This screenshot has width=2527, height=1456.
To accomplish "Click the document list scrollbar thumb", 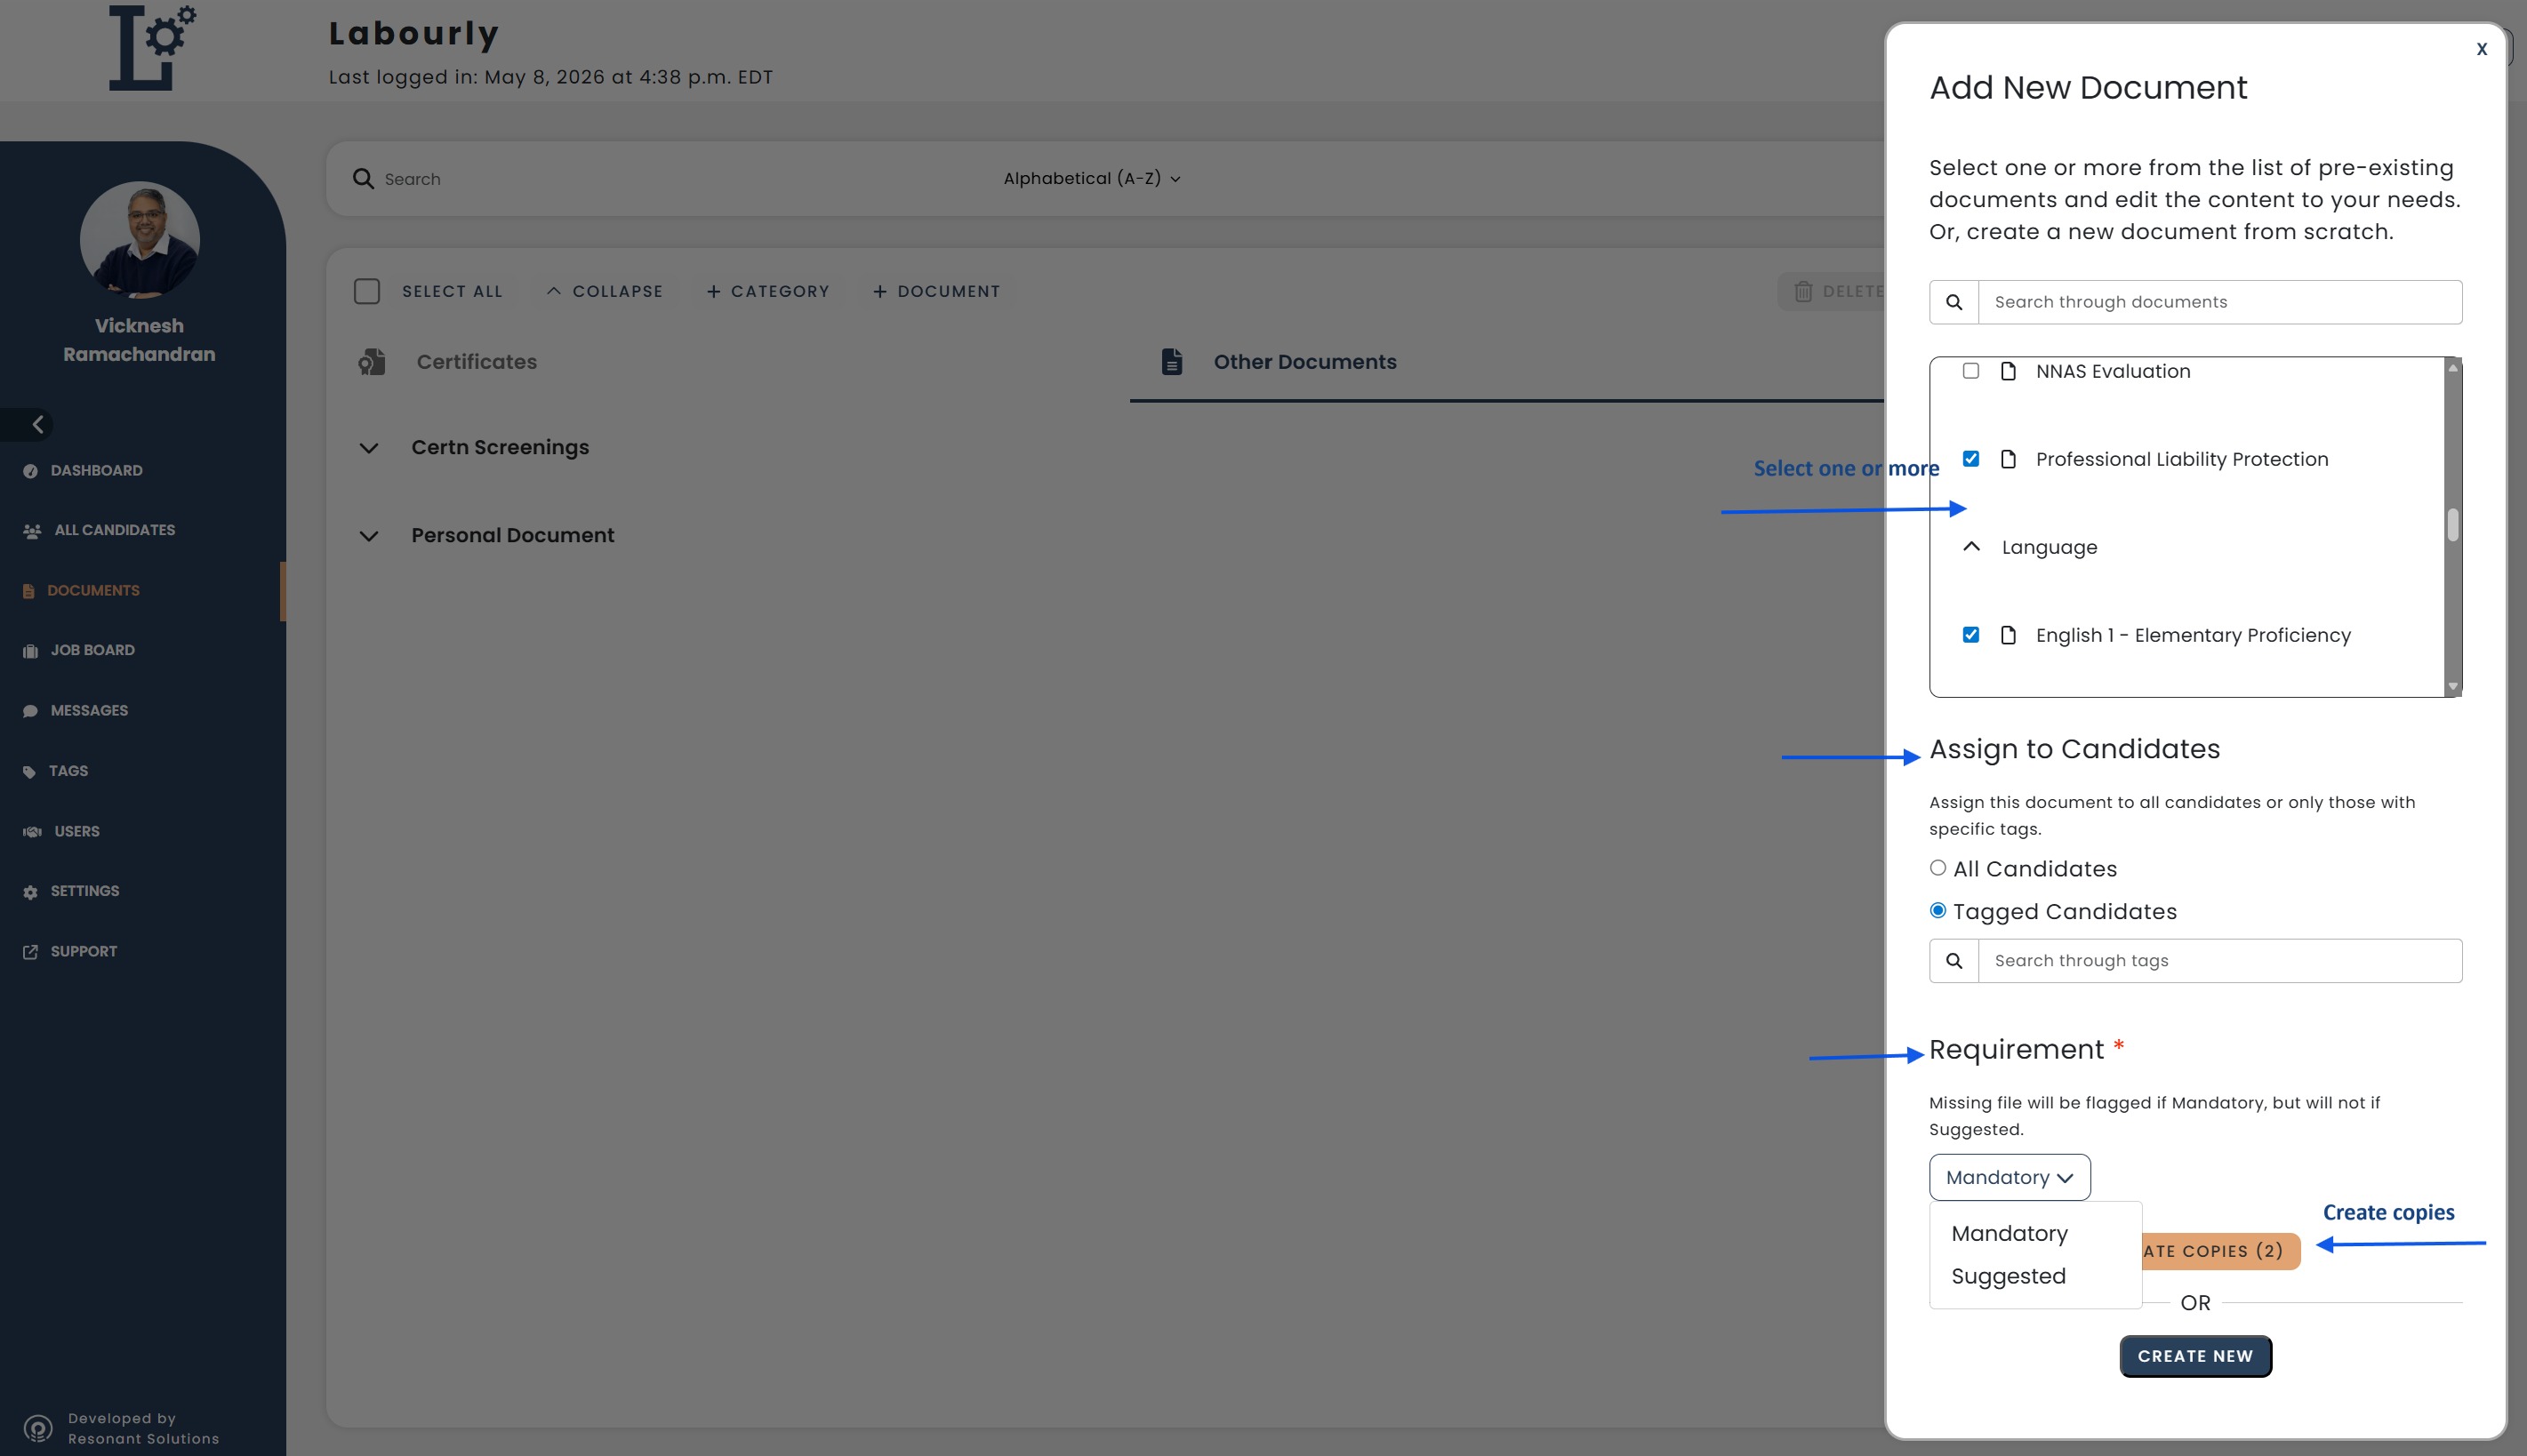I will click(2452, 525).
